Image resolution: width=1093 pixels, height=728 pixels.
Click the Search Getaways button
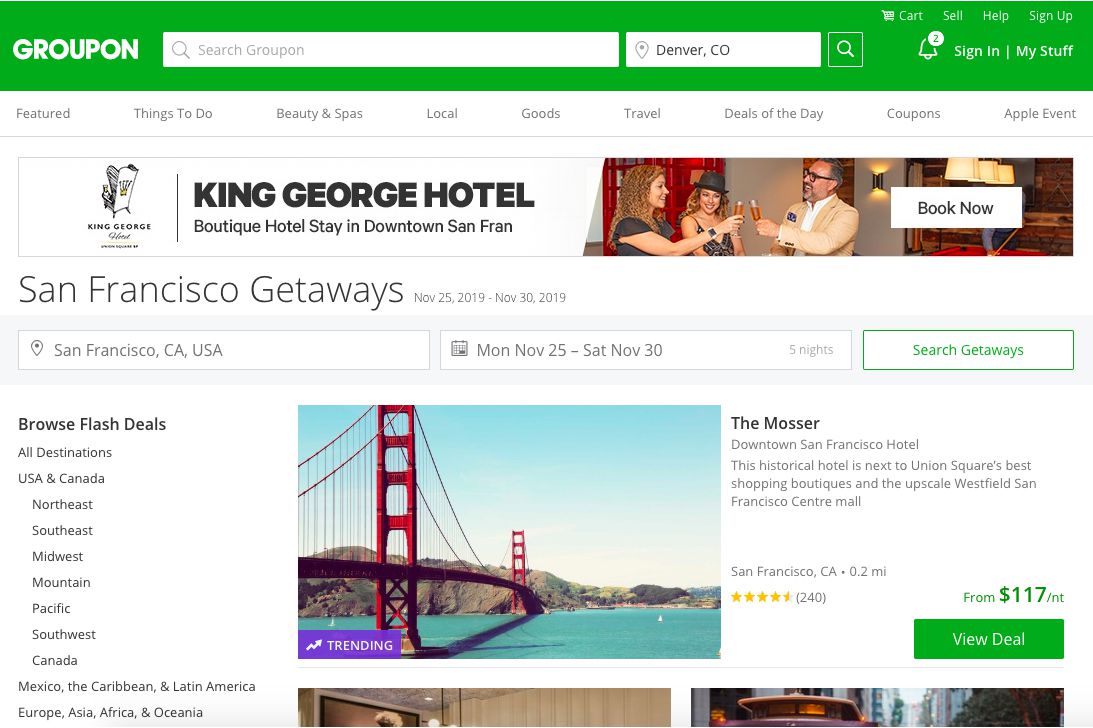tap(968, 350)
